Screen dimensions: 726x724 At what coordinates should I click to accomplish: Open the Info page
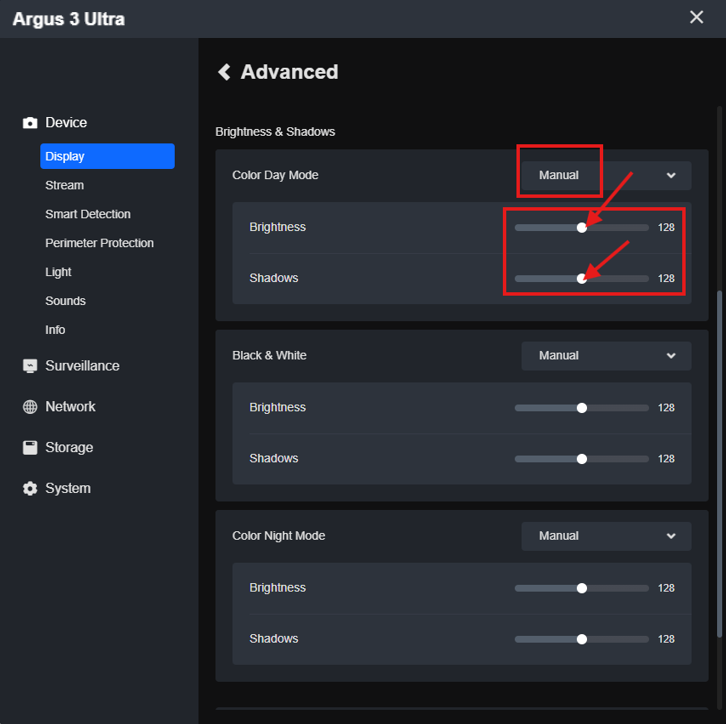click(x=55, y=330)
